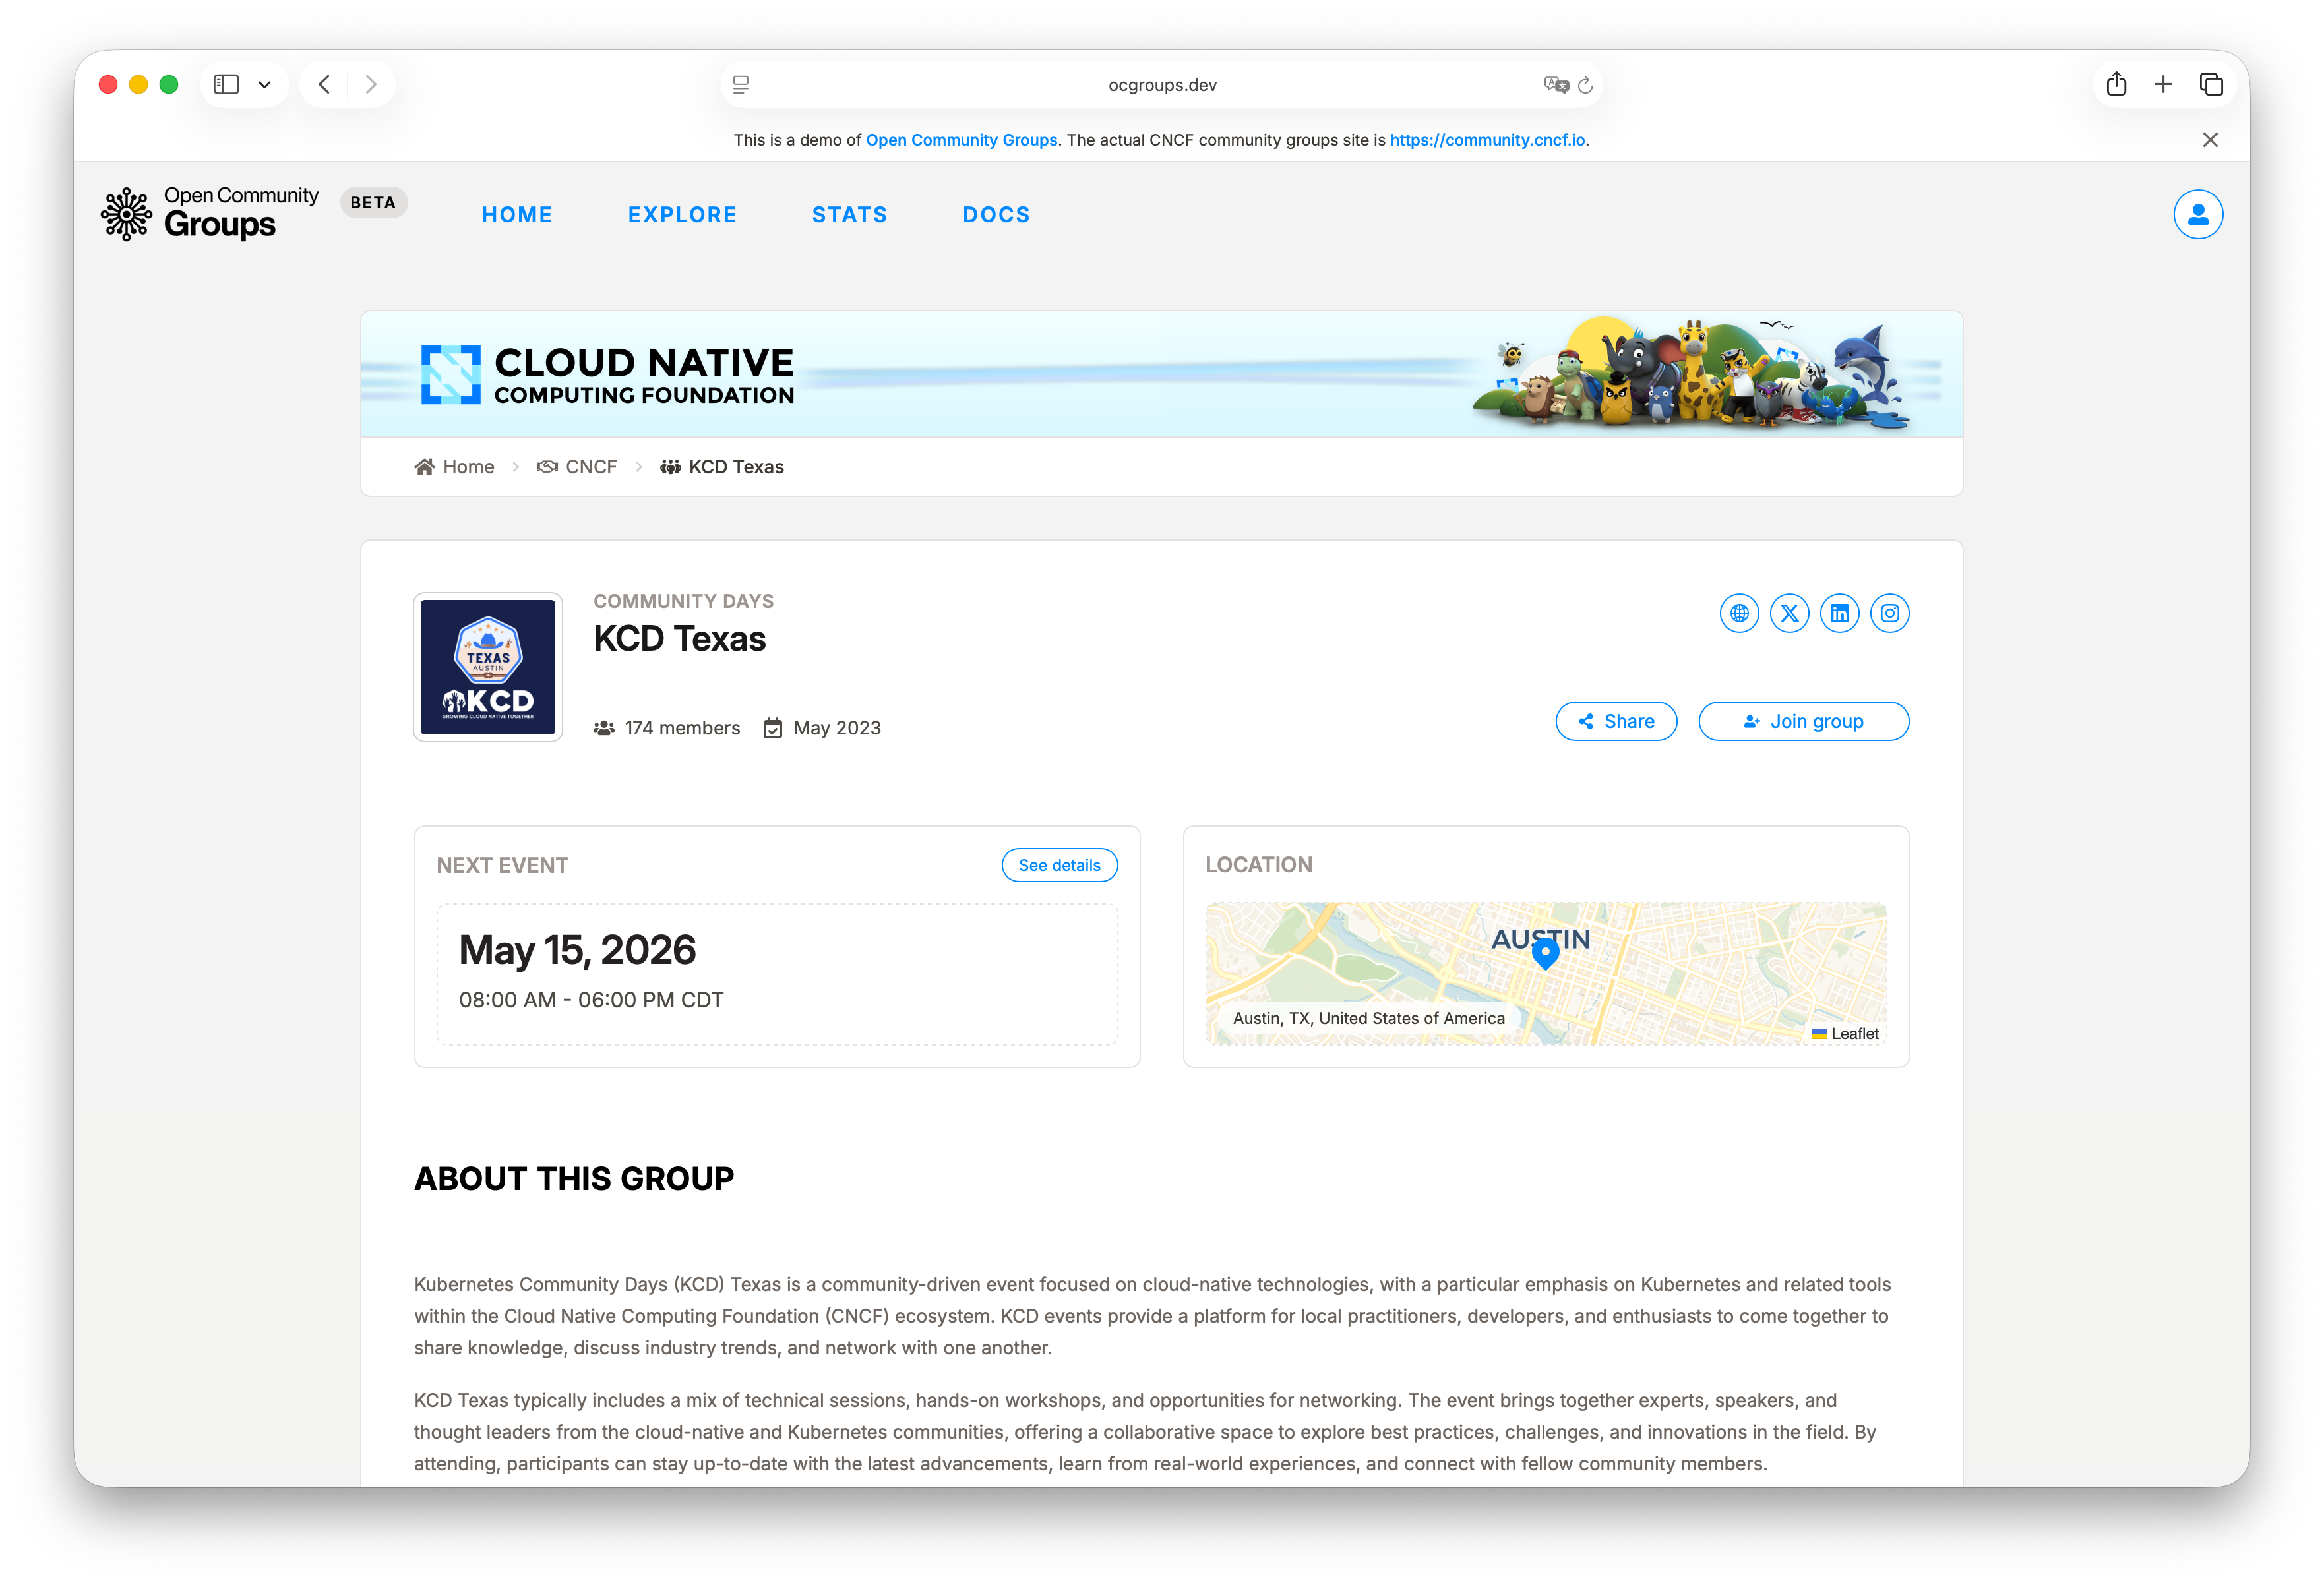Navigate to CNCF in the breadcrumb
The width and height of the screenshot is (2324, 1585).
tap(577, 467)
